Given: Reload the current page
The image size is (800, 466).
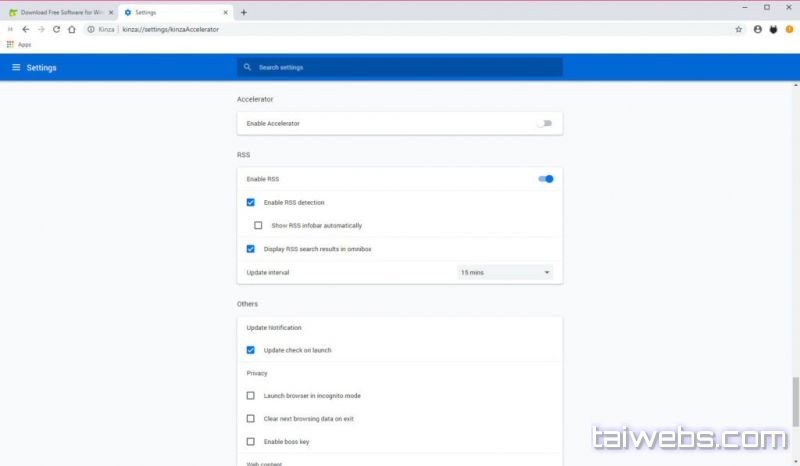Looking at the screenshot, I should (x=56, y=29).
